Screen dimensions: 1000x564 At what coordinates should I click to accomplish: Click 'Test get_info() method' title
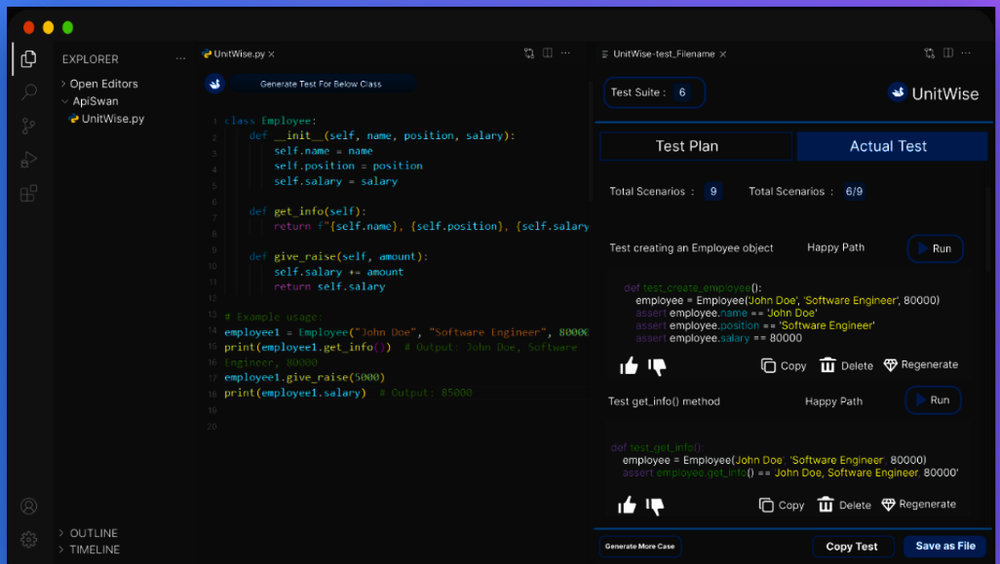click(x=664, y=401)
